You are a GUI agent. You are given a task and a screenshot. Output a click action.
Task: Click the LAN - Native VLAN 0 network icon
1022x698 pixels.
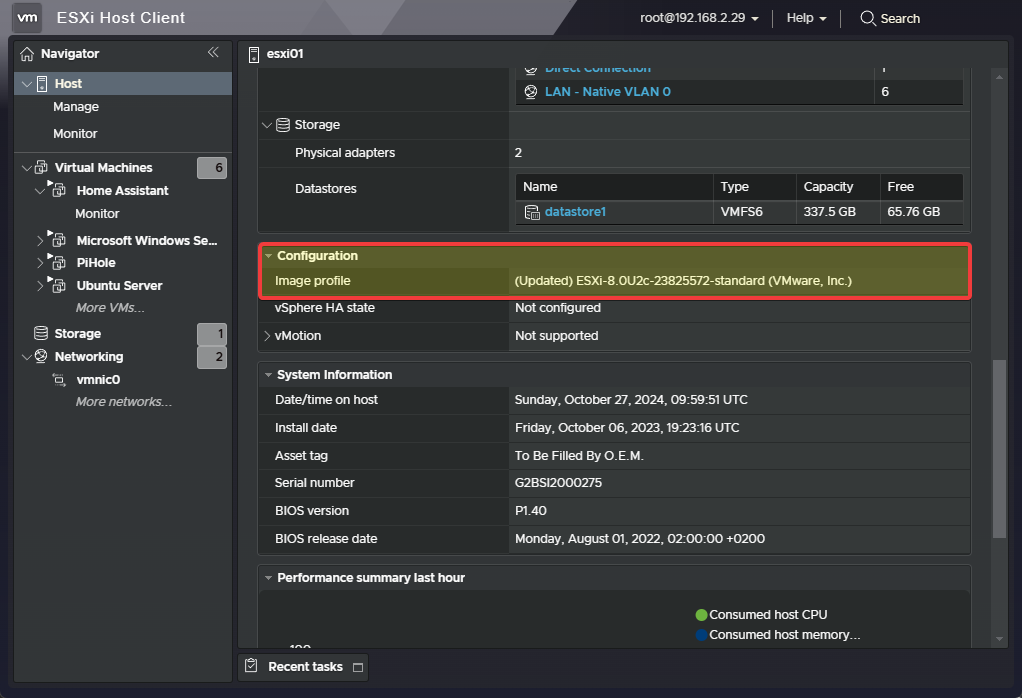tap(531, 92)
